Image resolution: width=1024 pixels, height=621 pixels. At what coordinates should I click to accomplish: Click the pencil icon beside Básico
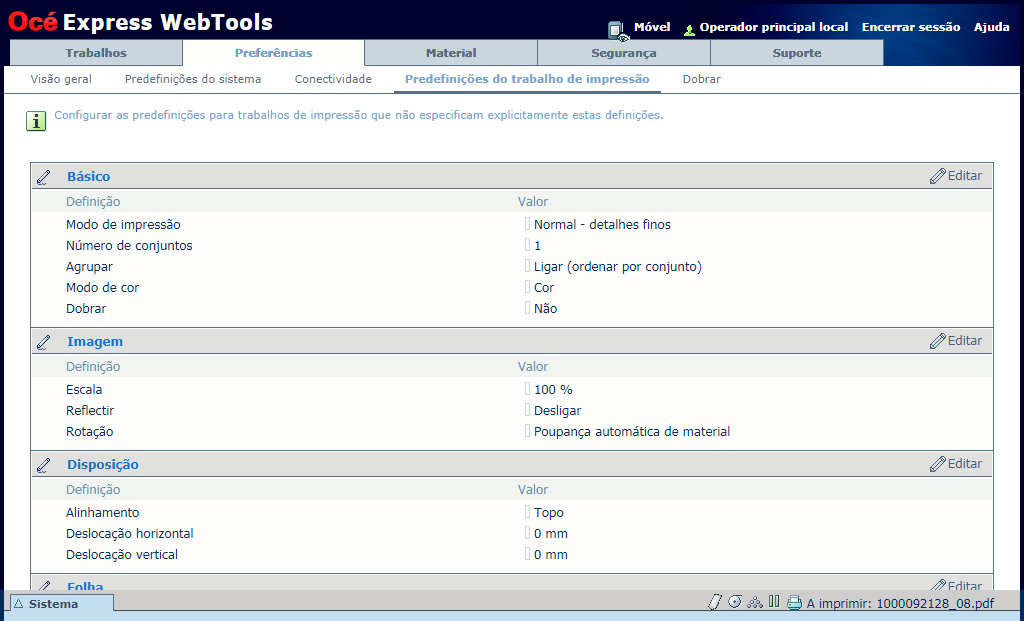coord(44,177)
